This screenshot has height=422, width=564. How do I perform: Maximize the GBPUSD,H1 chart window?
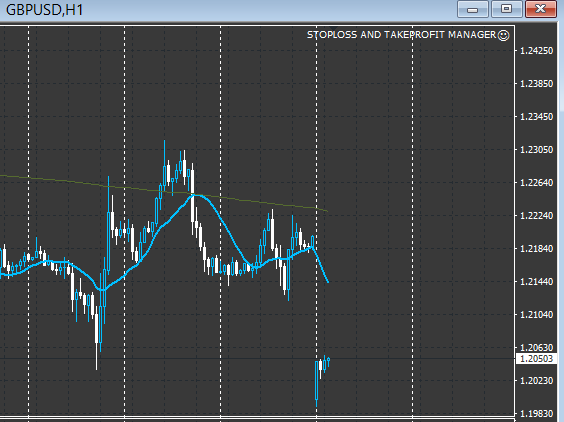[506, 9]
